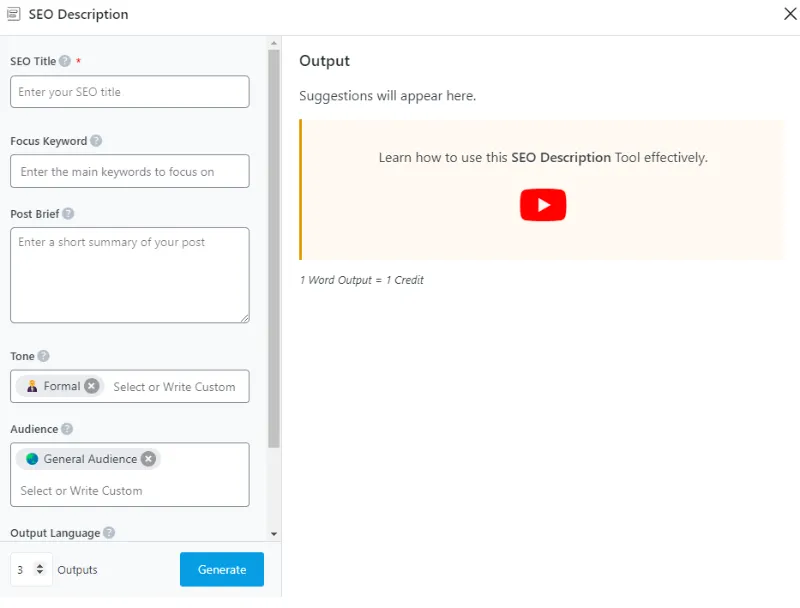
Task: Click the scroll up arrow in form panel
Action: tap(274, 43)
